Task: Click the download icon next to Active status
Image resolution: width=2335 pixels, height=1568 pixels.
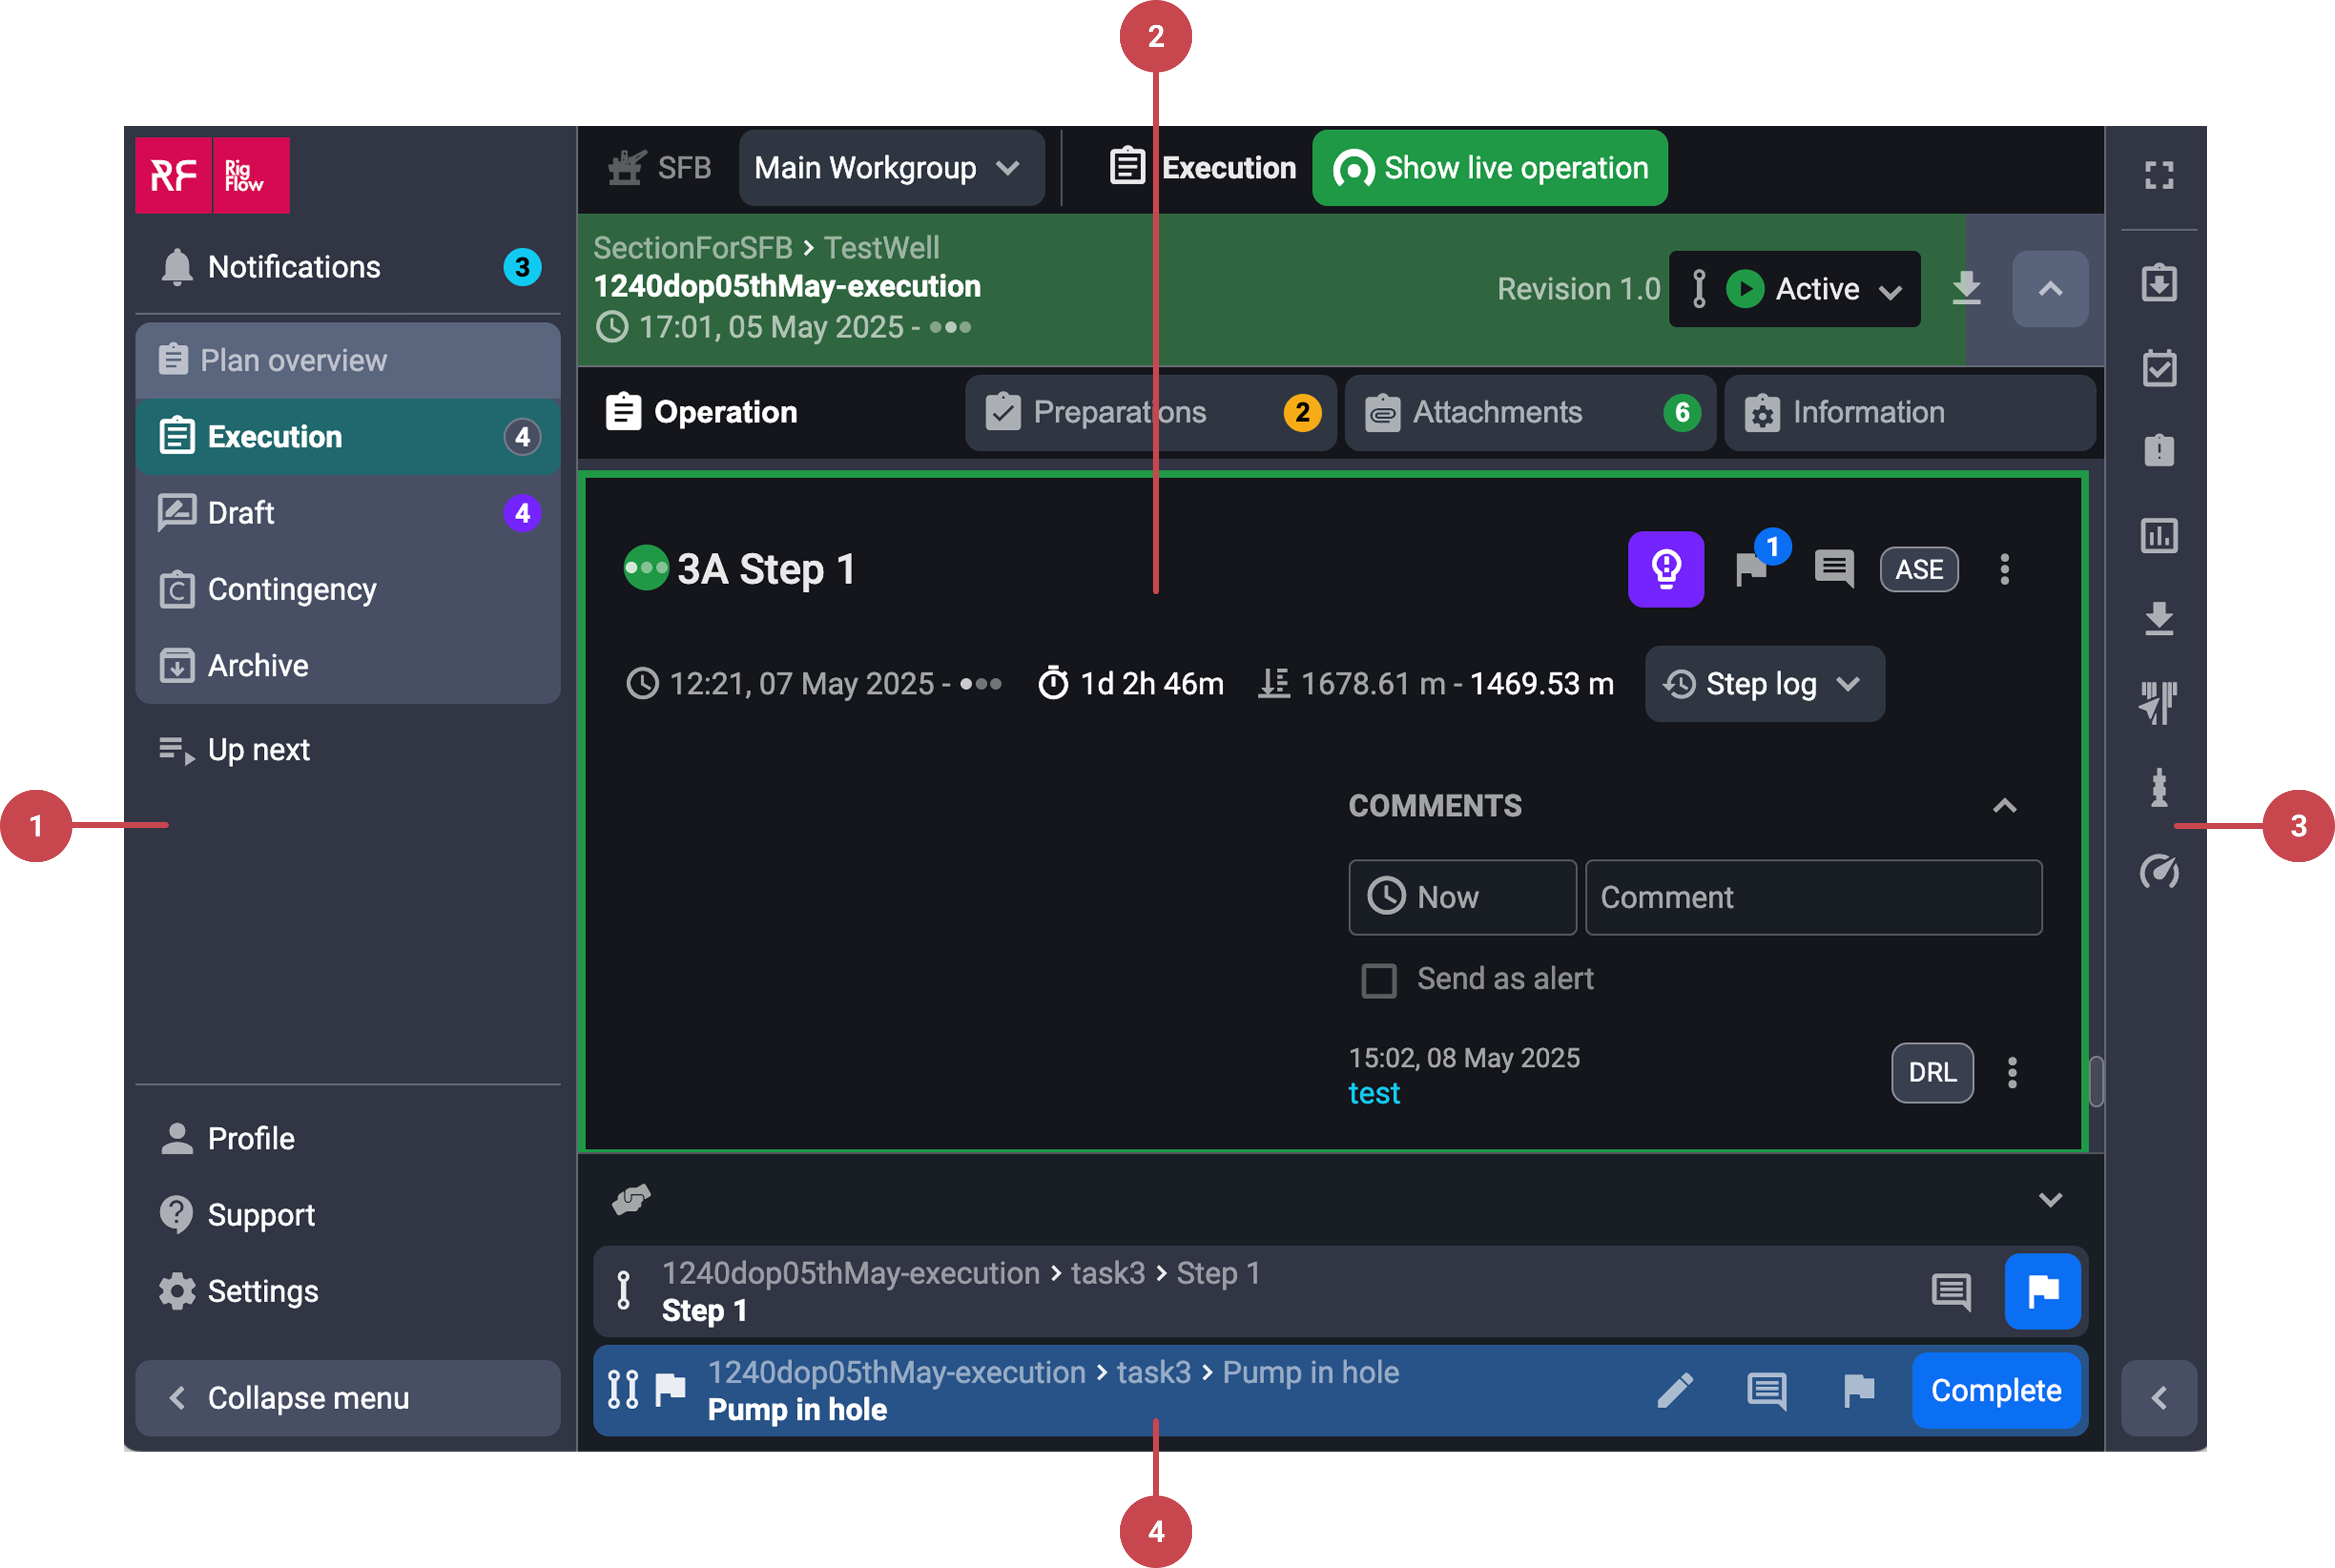Action: [x=1965, y=289]
